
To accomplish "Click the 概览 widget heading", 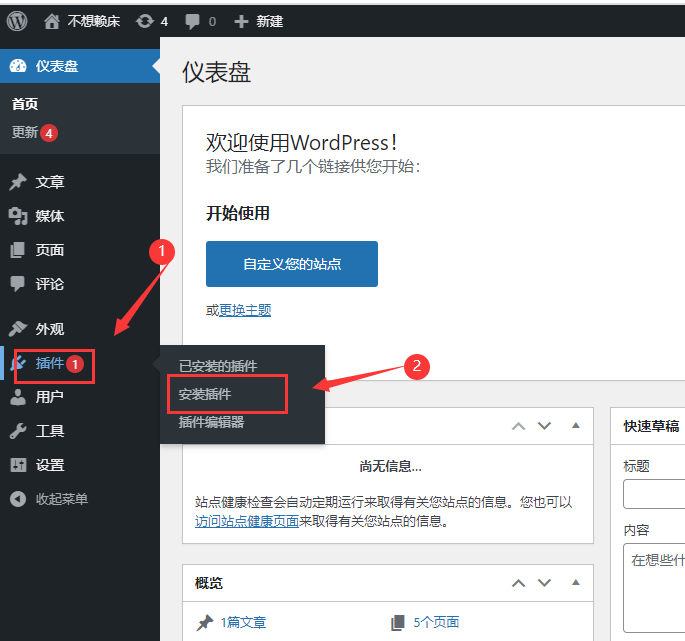I will [x=208, y=583].
